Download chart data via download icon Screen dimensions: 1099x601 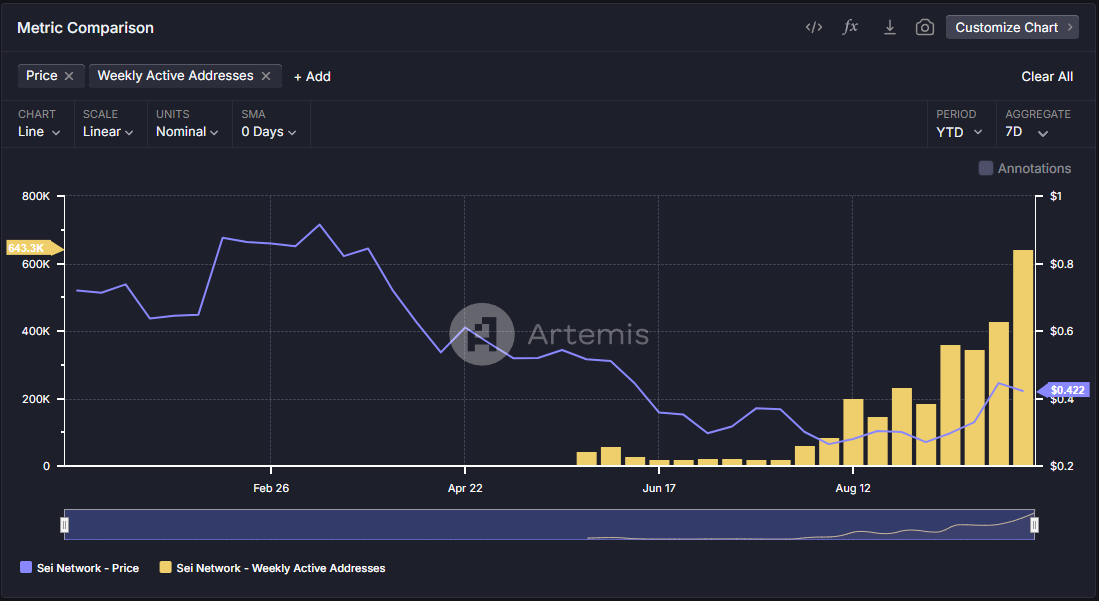click(889, 27)
